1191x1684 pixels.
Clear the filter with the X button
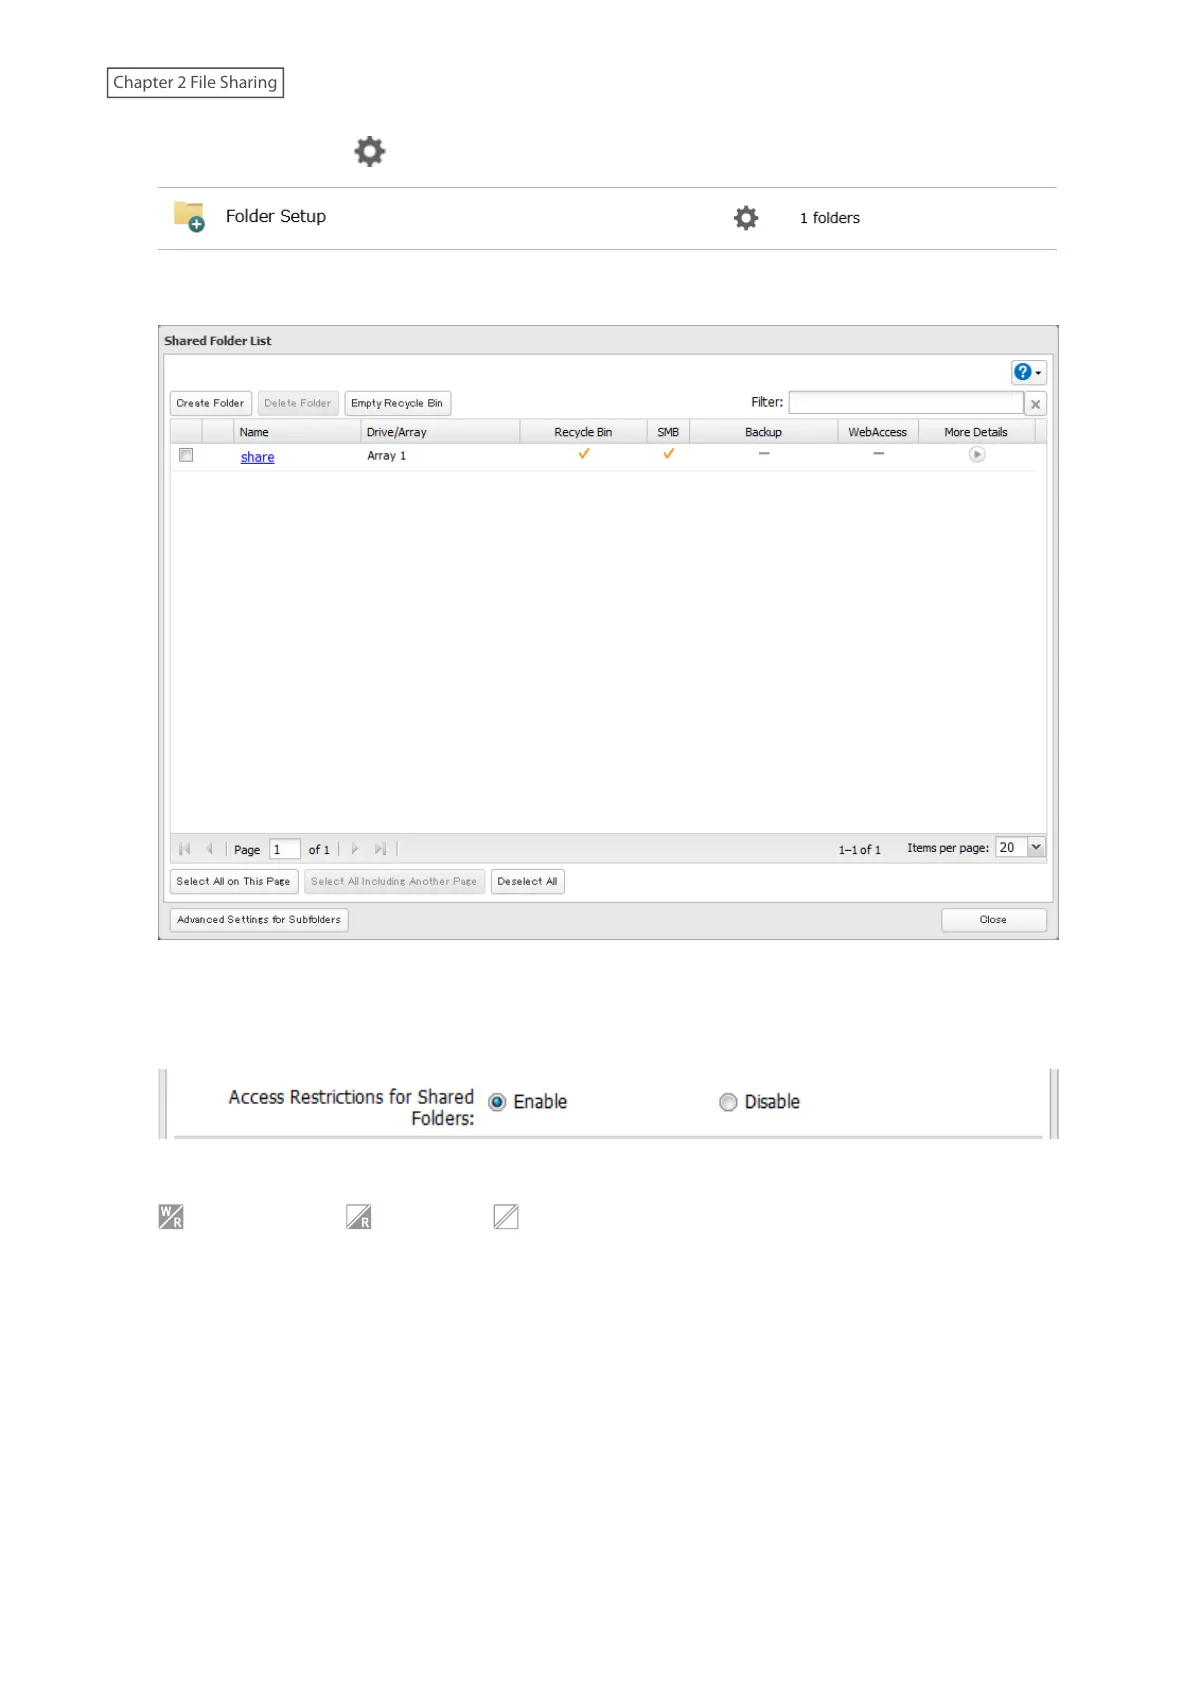1035,404
